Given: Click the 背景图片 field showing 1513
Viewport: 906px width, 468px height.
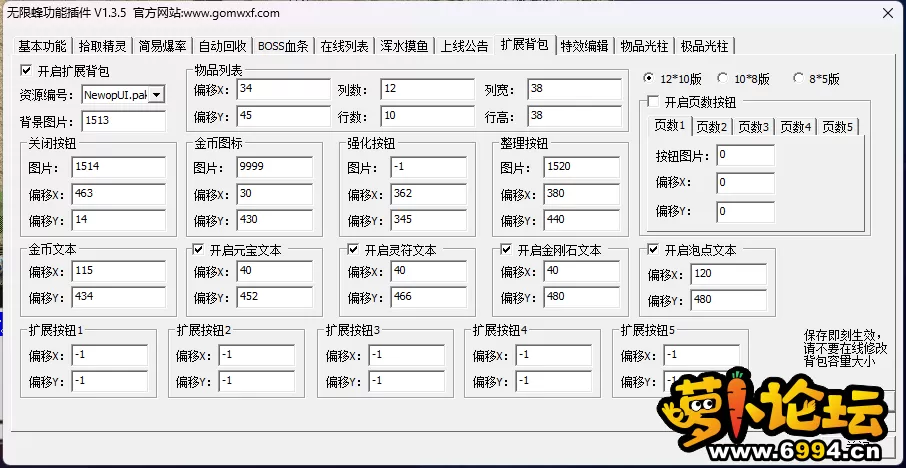Looking at the screenshot, I should pyautogui.click(x=124, y=121).
